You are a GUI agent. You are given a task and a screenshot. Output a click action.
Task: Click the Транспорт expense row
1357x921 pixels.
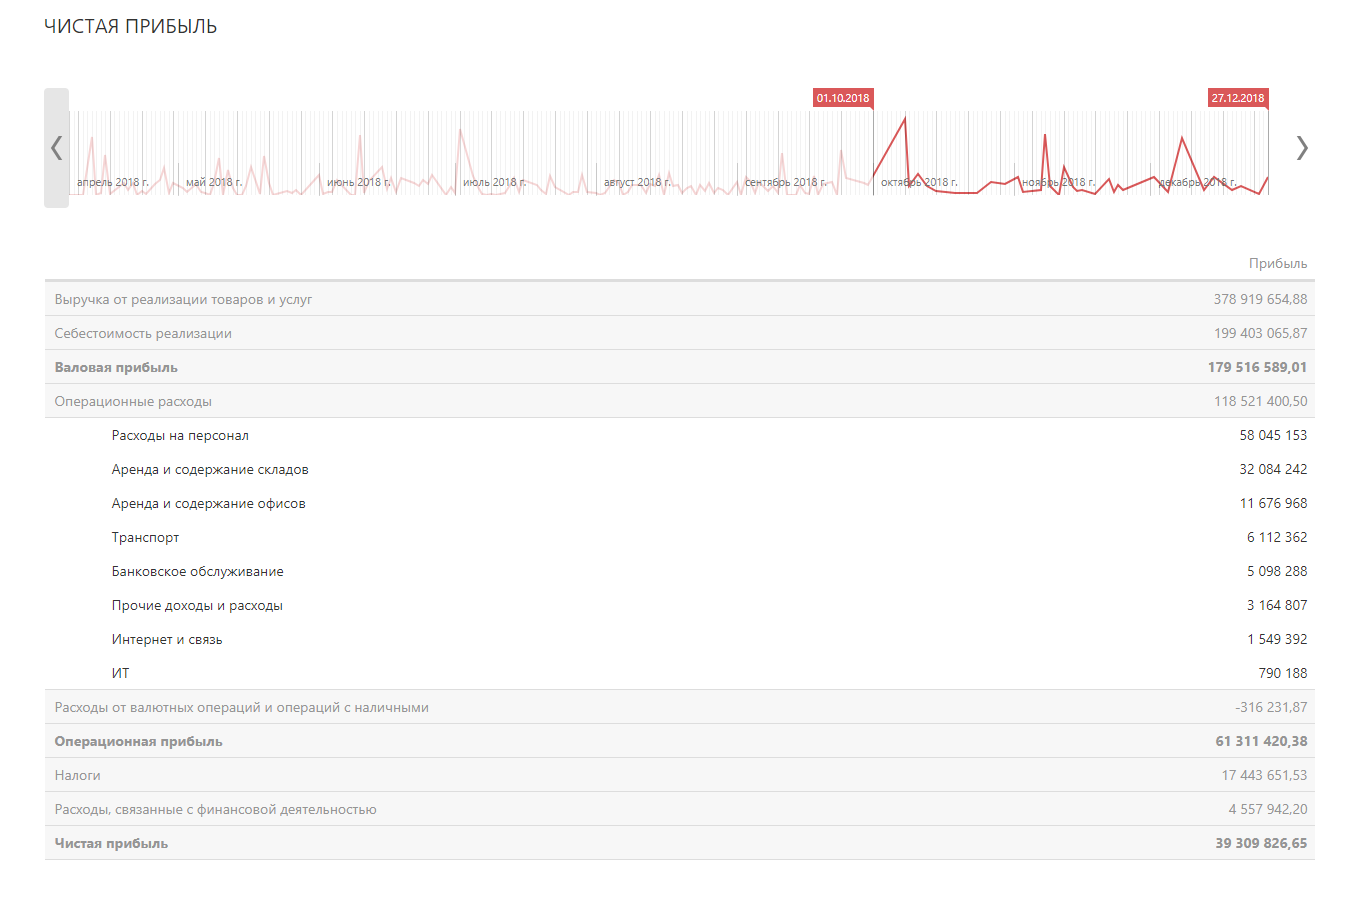tap(146, 537)
